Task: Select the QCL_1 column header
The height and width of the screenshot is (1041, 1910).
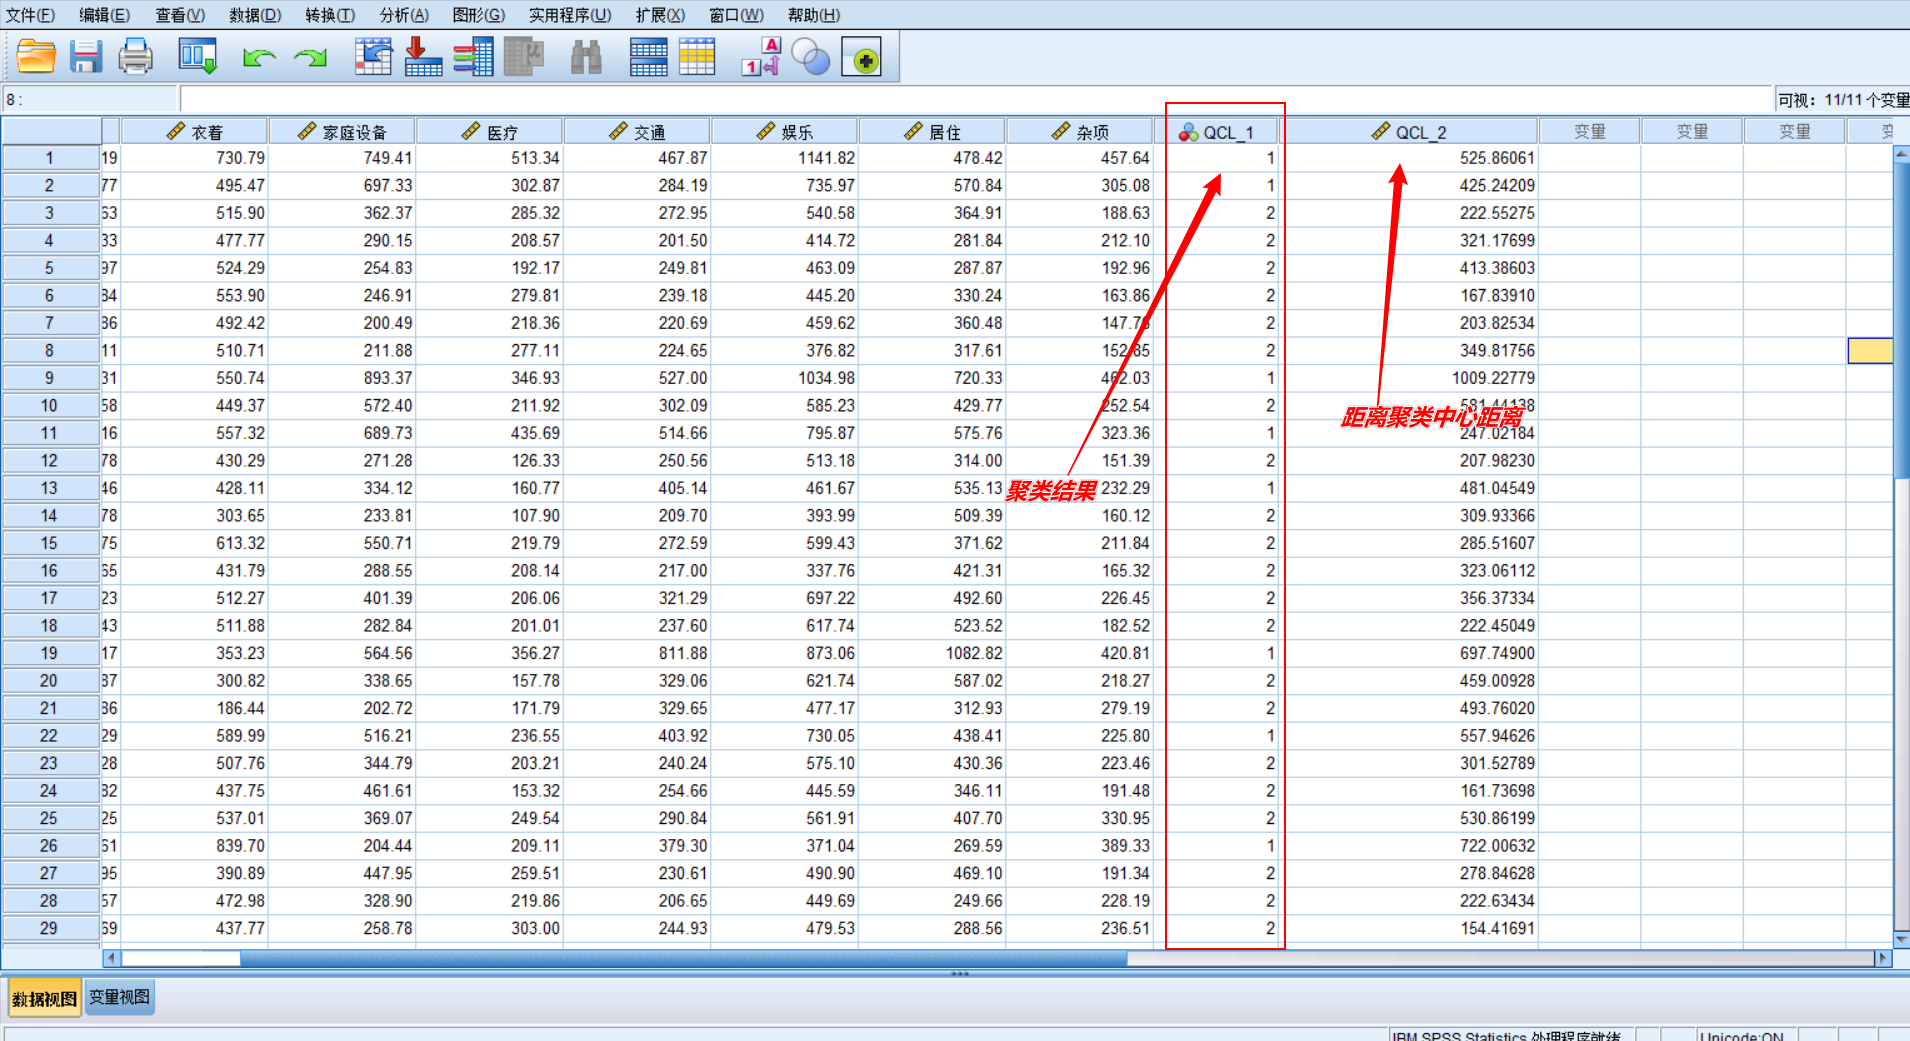Action: [1217, 132]
